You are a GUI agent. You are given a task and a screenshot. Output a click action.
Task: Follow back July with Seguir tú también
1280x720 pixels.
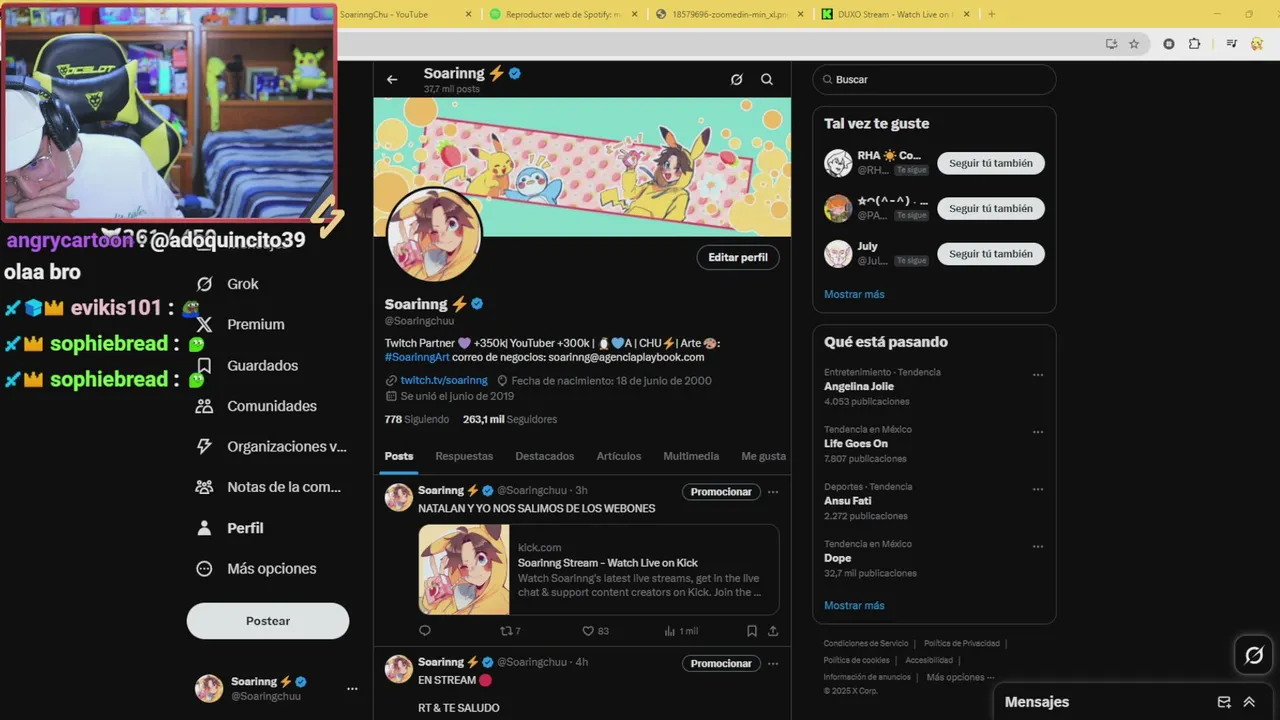[x=991, y=254]
